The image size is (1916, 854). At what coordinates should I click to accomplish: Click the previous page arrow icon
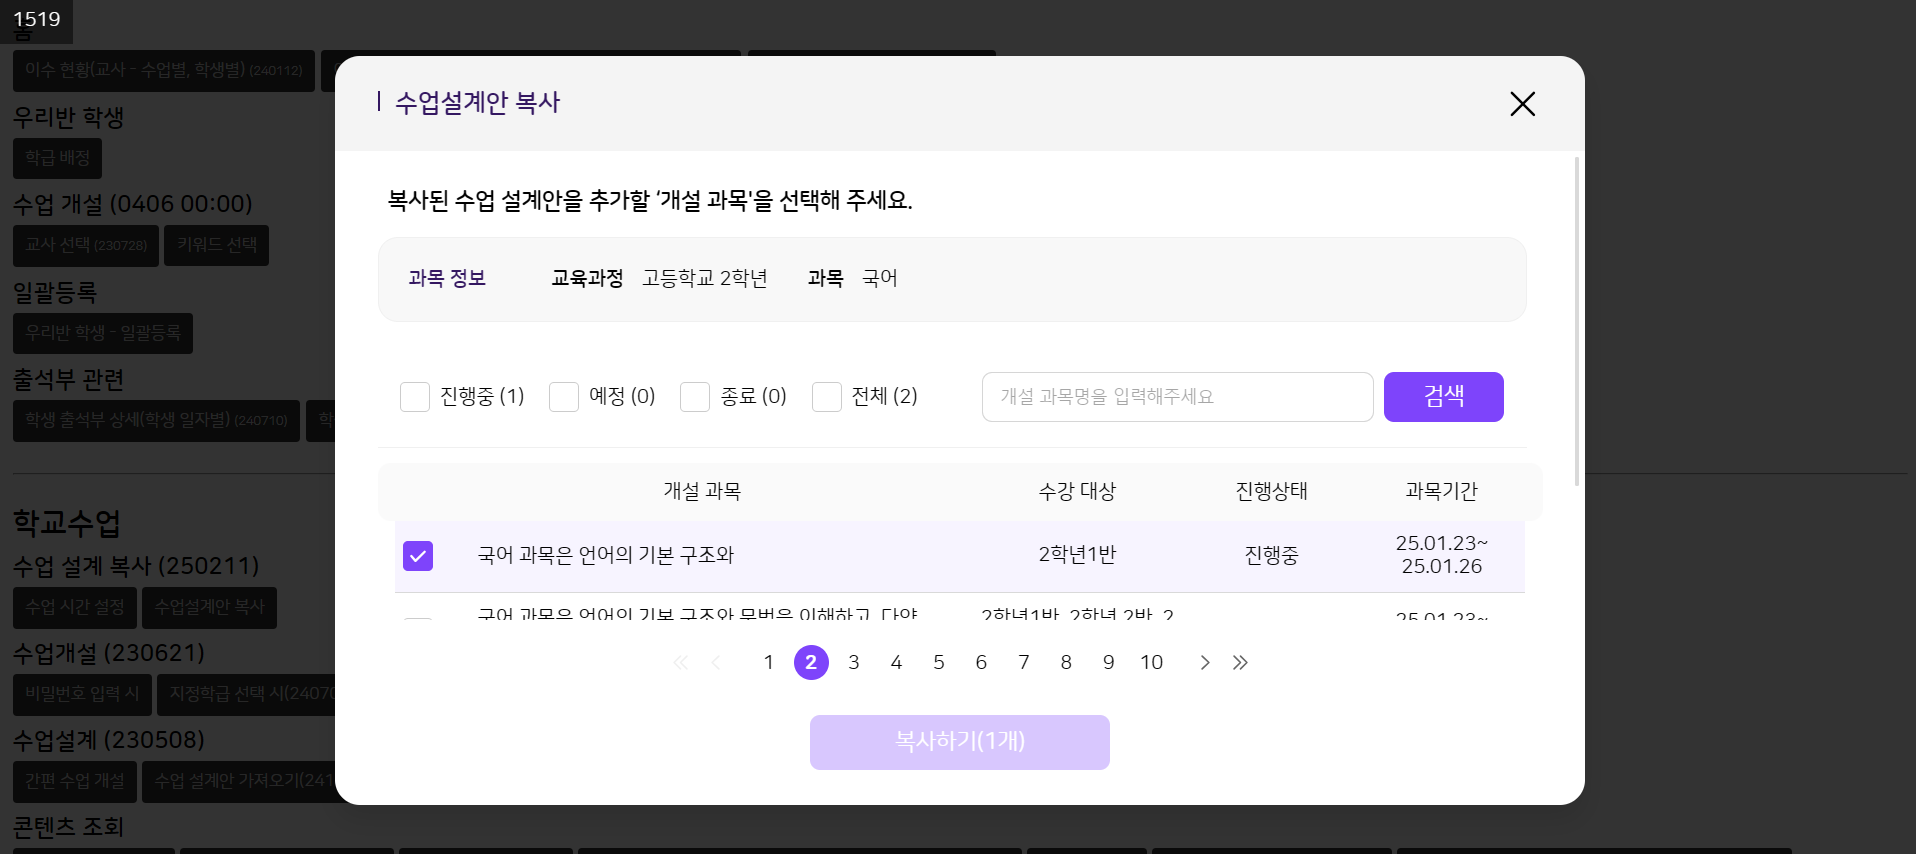coord(716,663)
